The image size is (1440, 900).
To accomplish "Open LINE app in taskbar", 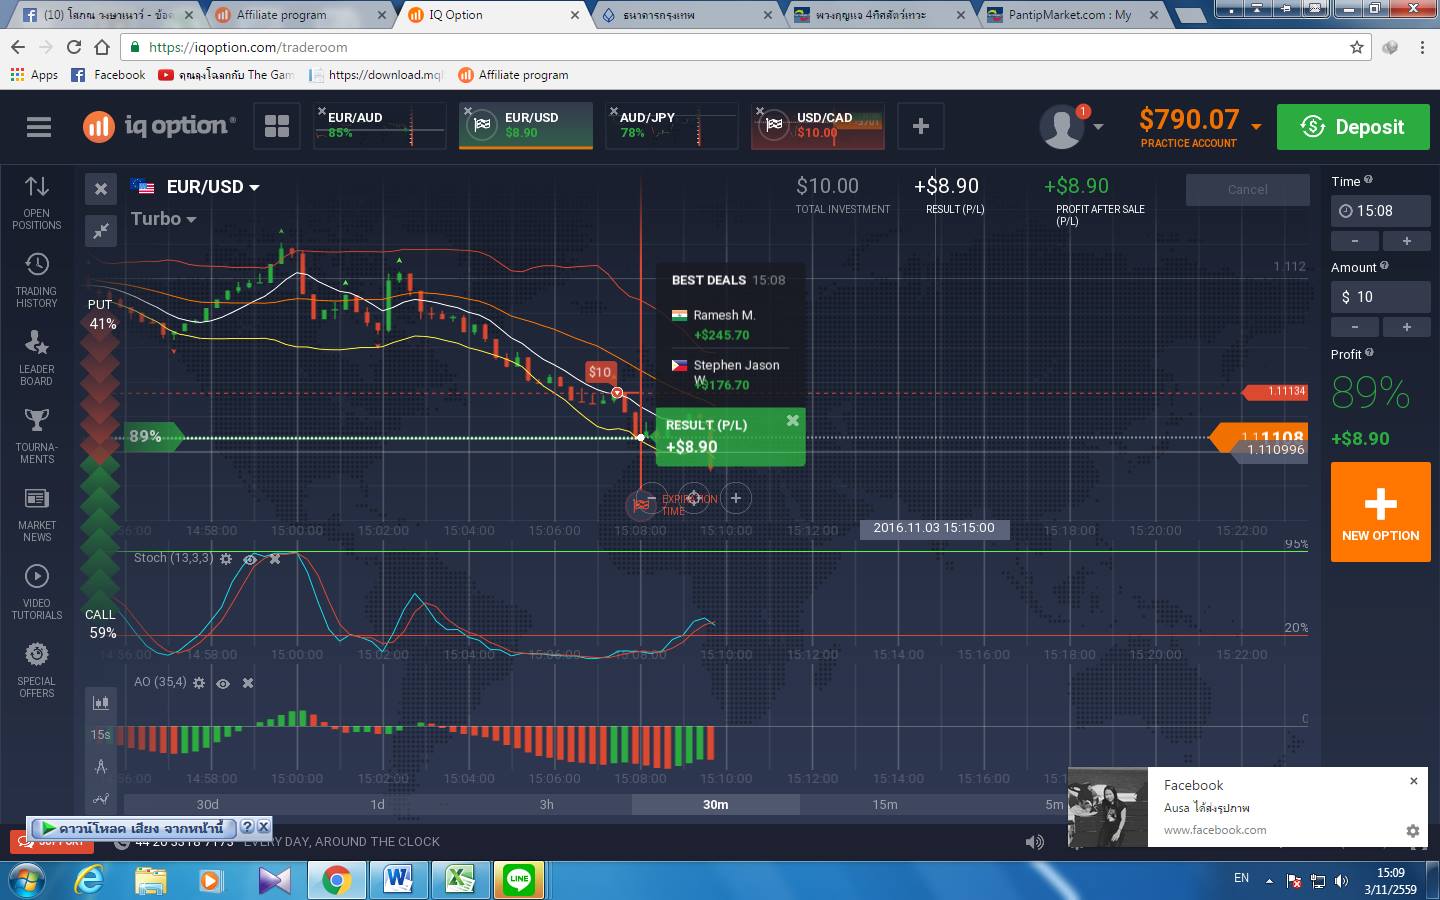I will tap(519, 880).
